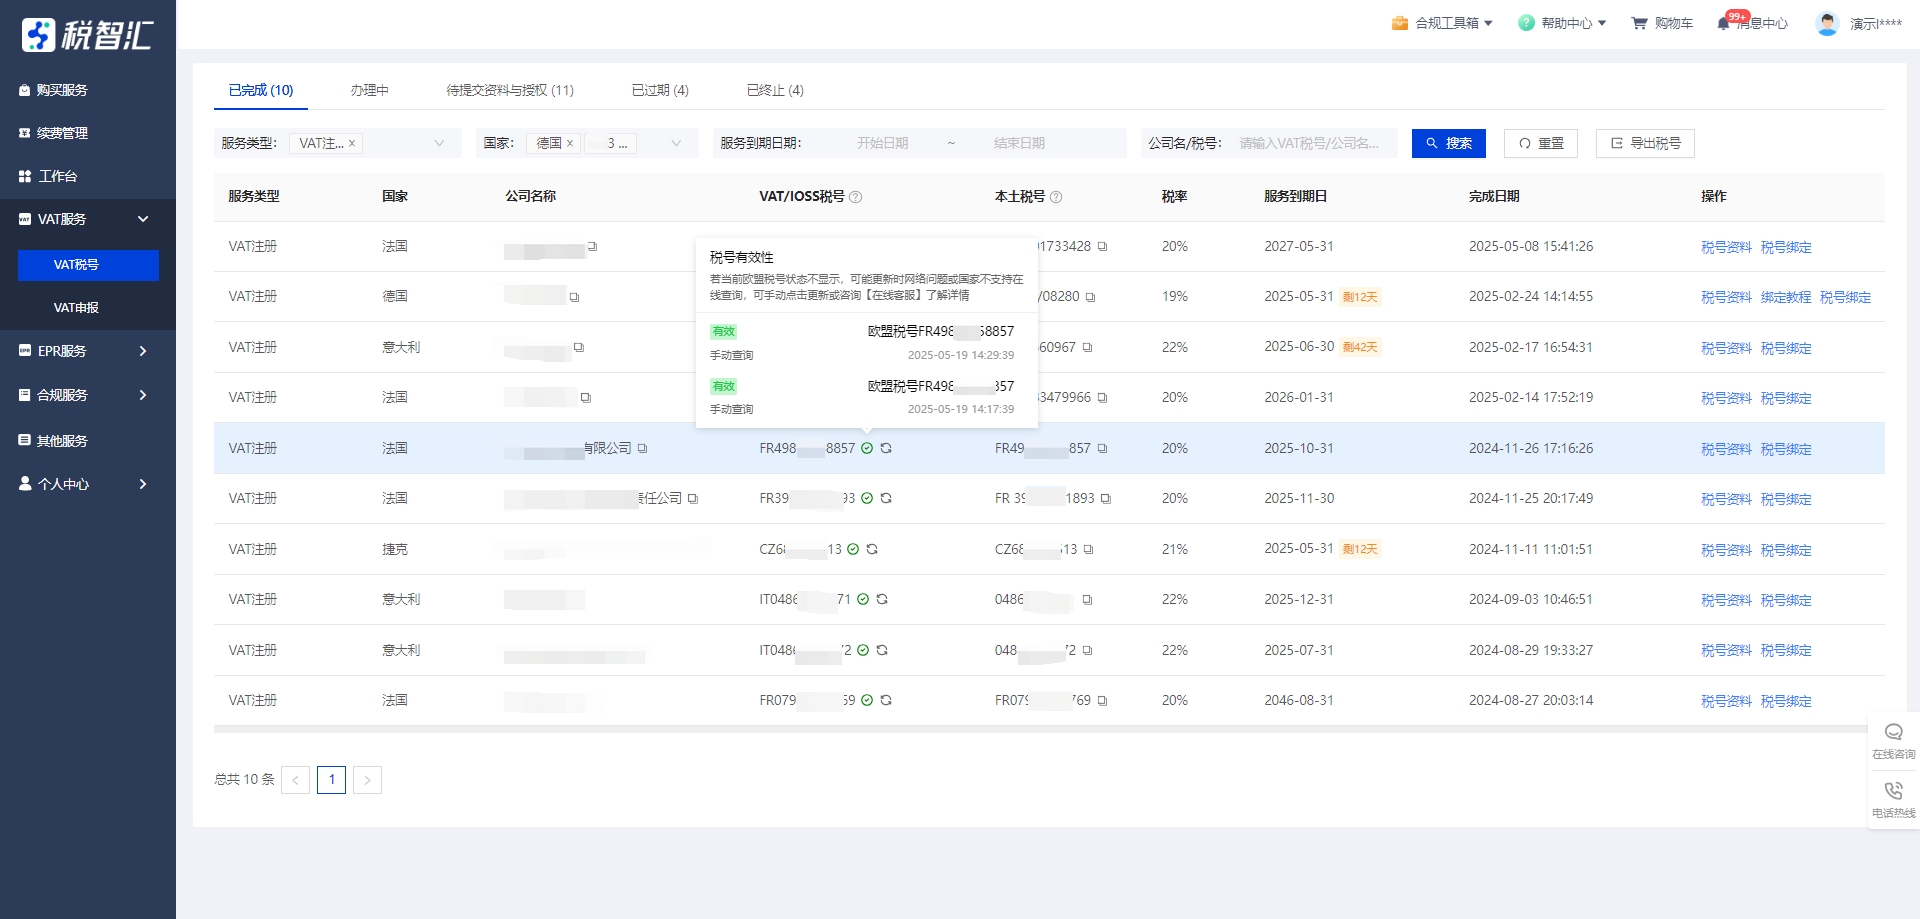
Task: Open the 在线咨询 chat icon
Action: 1893,733
